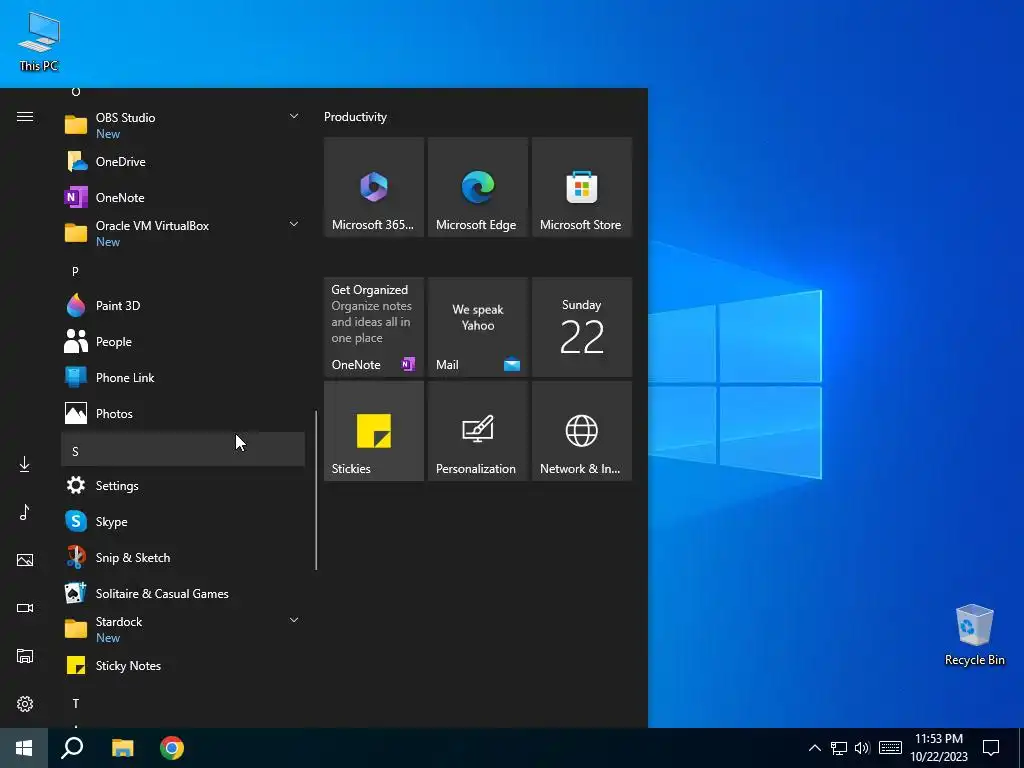Launch Phone Link
This screenshot has height=768, width=1024.
coord(183,377)
